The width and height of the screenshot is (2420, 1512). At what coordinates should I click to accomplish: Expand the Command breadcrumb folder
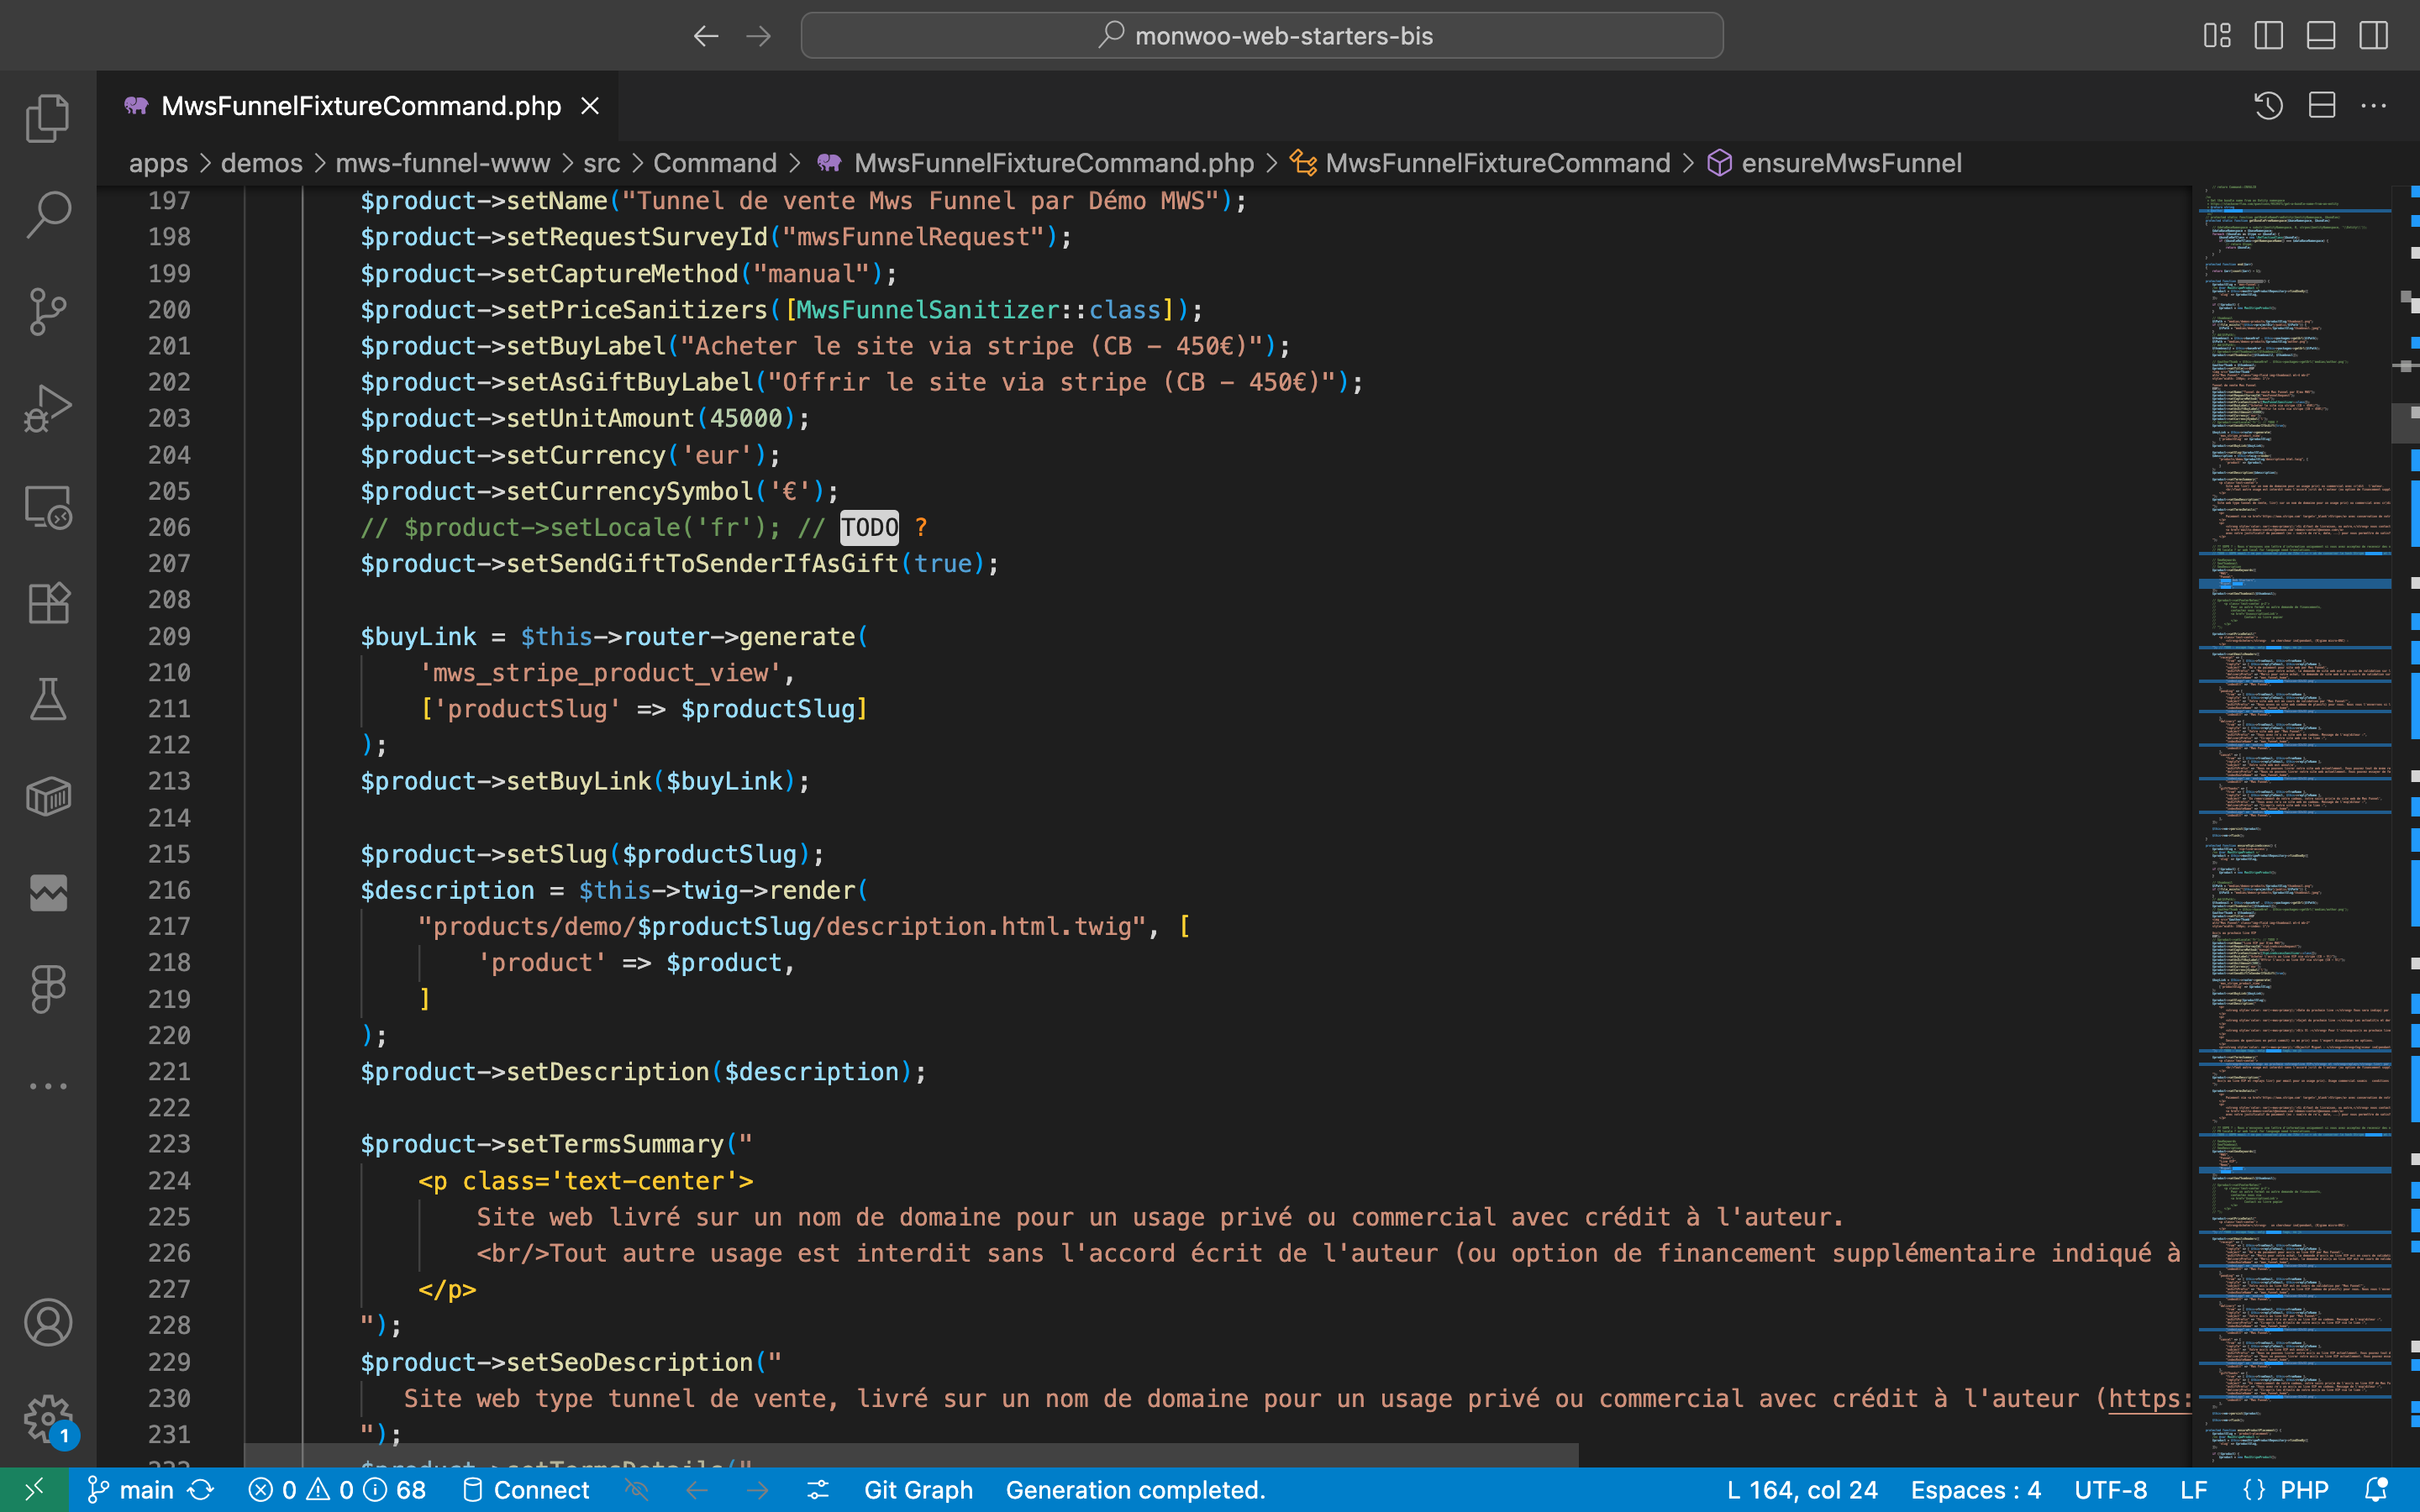pos(714,163)
